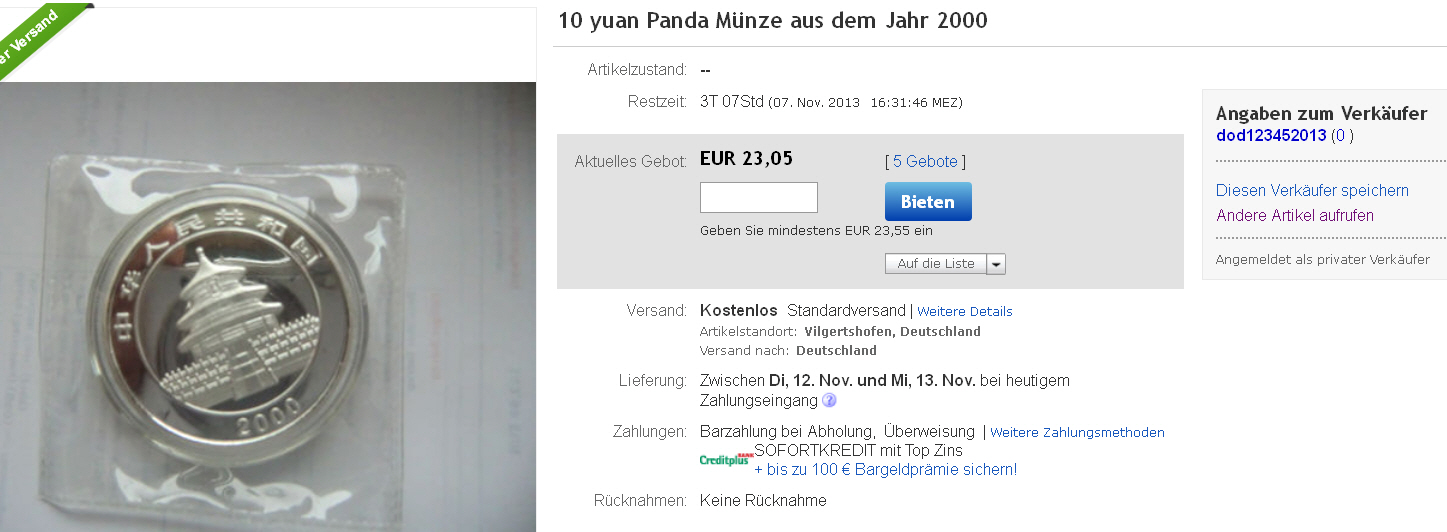Click the Auf die Liste button
1447x532 pixels.
pos(936,264)
